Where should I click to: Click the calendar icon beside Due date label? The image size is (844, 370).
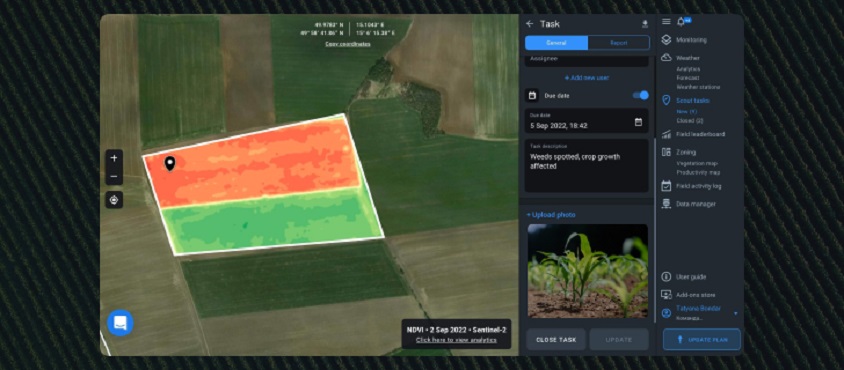(x=532, y=95)
